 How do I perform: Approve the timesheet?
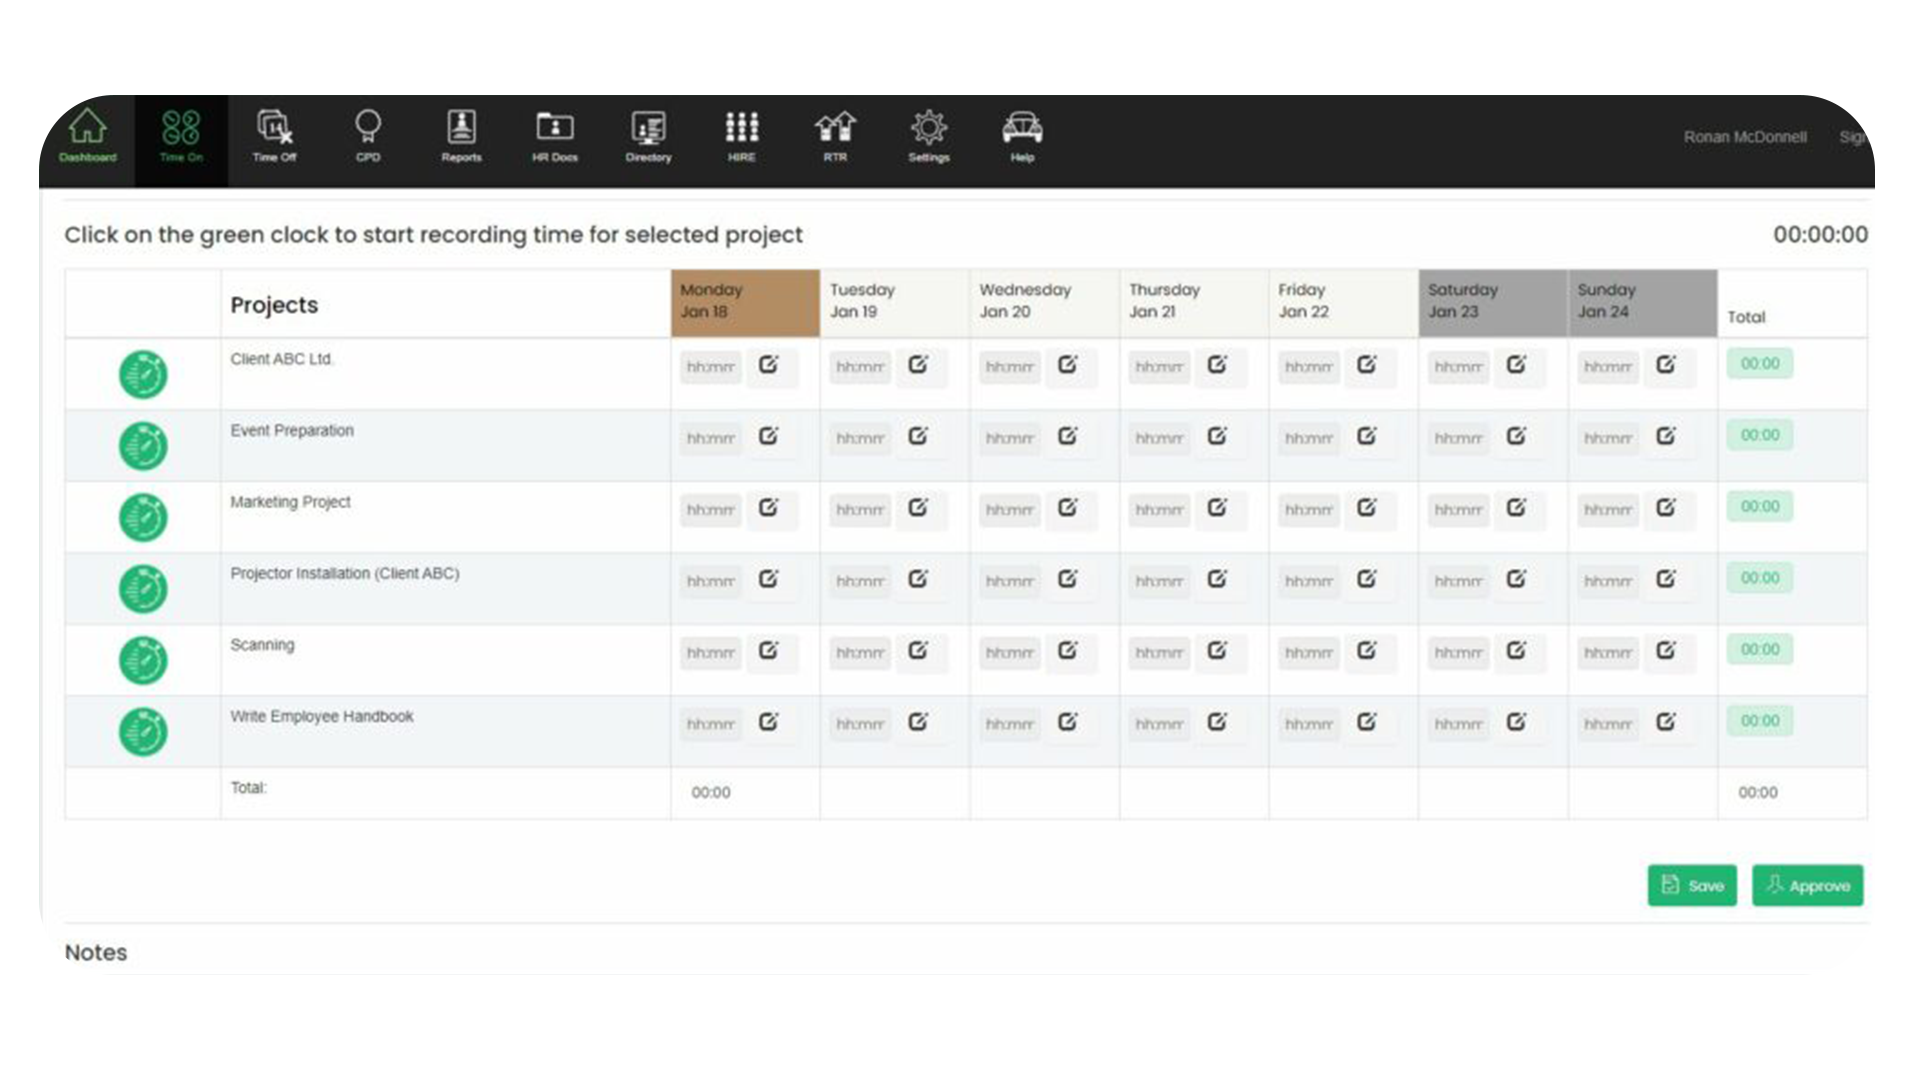coord(1807,885)
